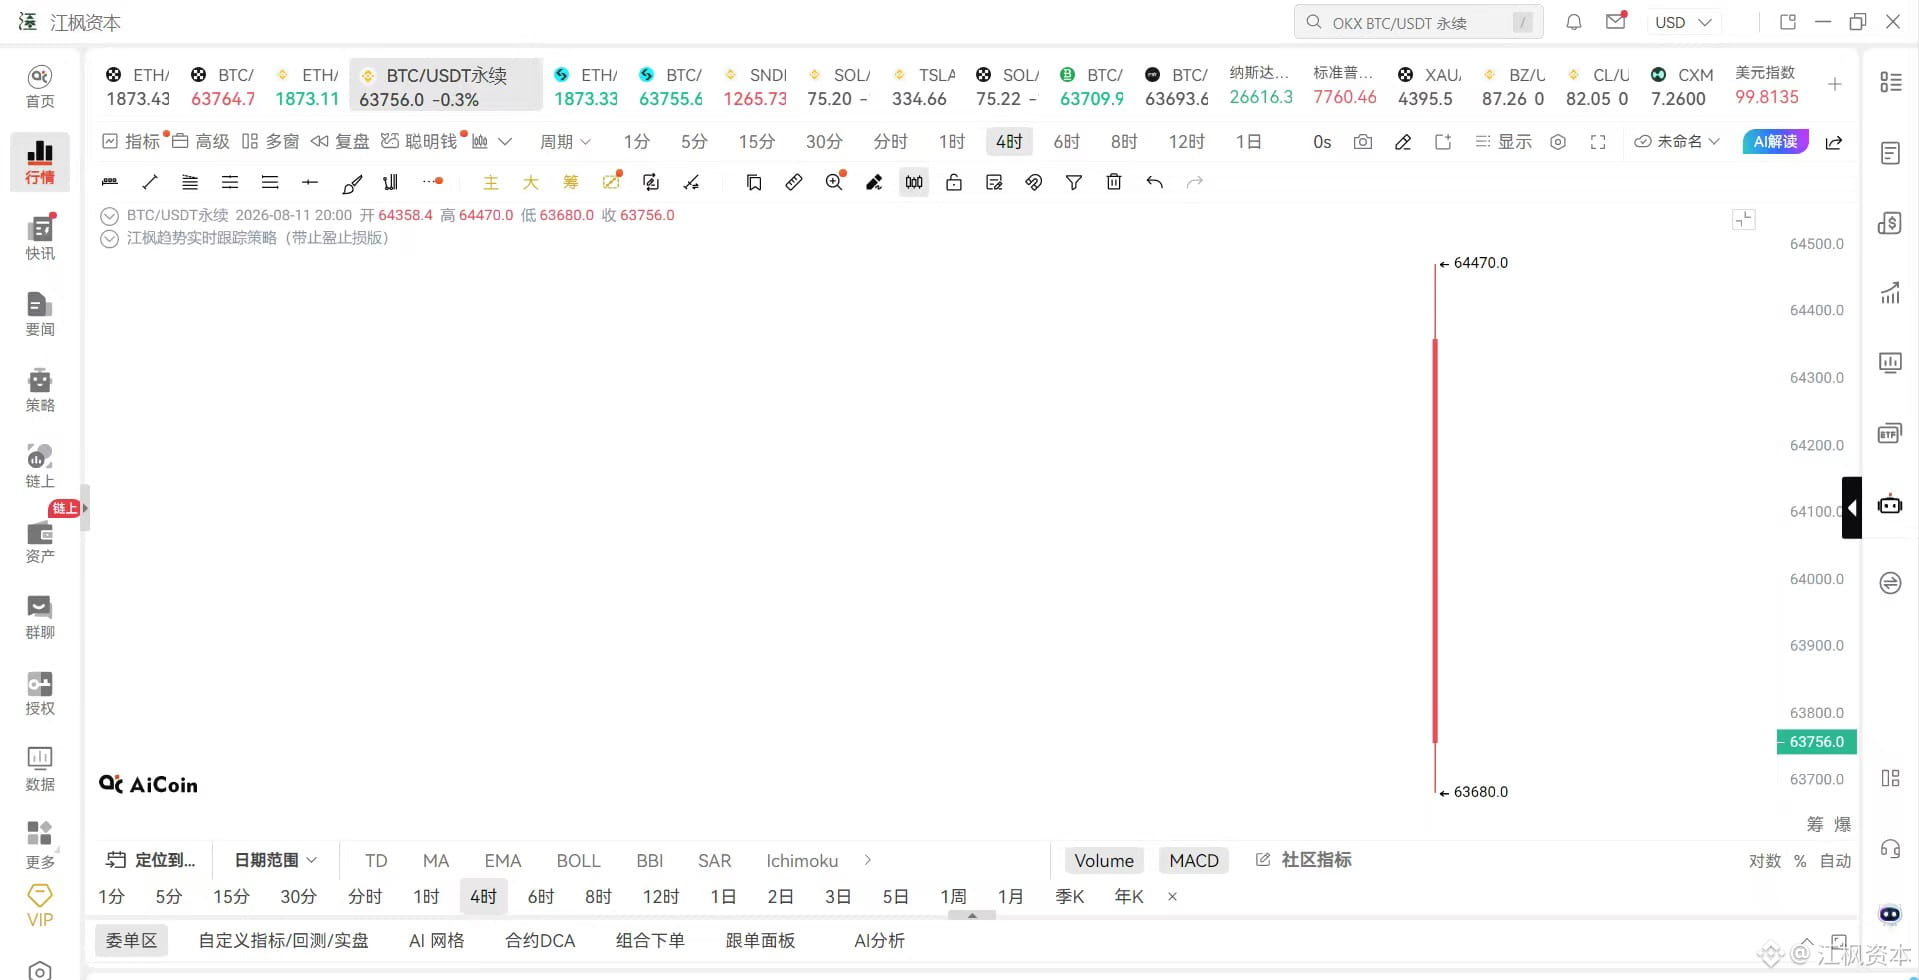Open the 要闻 headlines section
The image size is (1919, 980).
[x=40, y=314]
